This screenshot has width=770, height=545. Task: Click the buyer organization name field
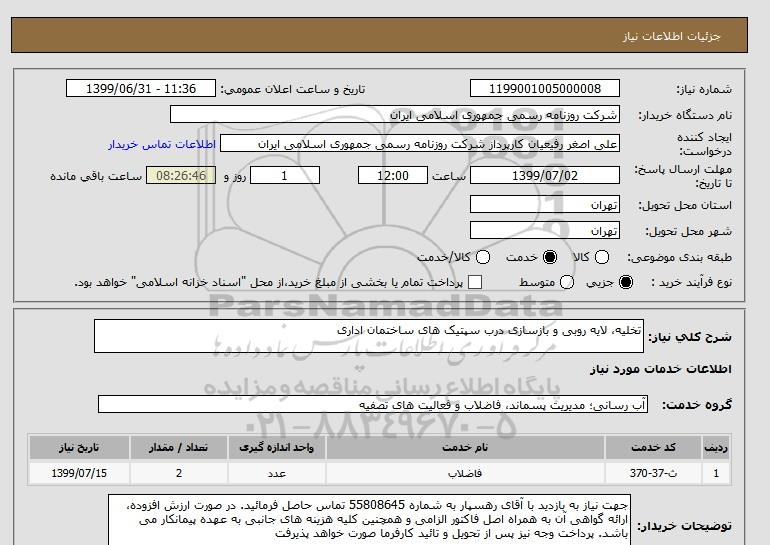tap(395, 114)
